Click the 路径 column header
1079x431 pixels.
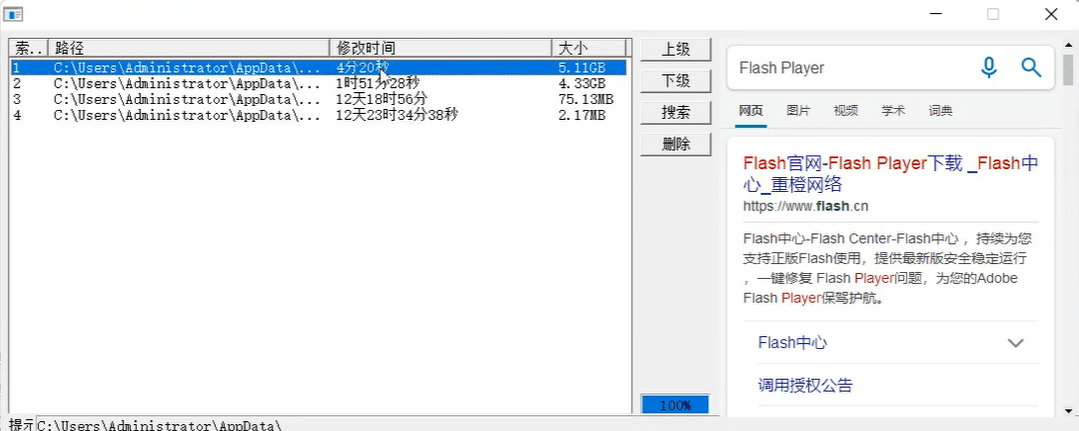click(x=188, y=48)
